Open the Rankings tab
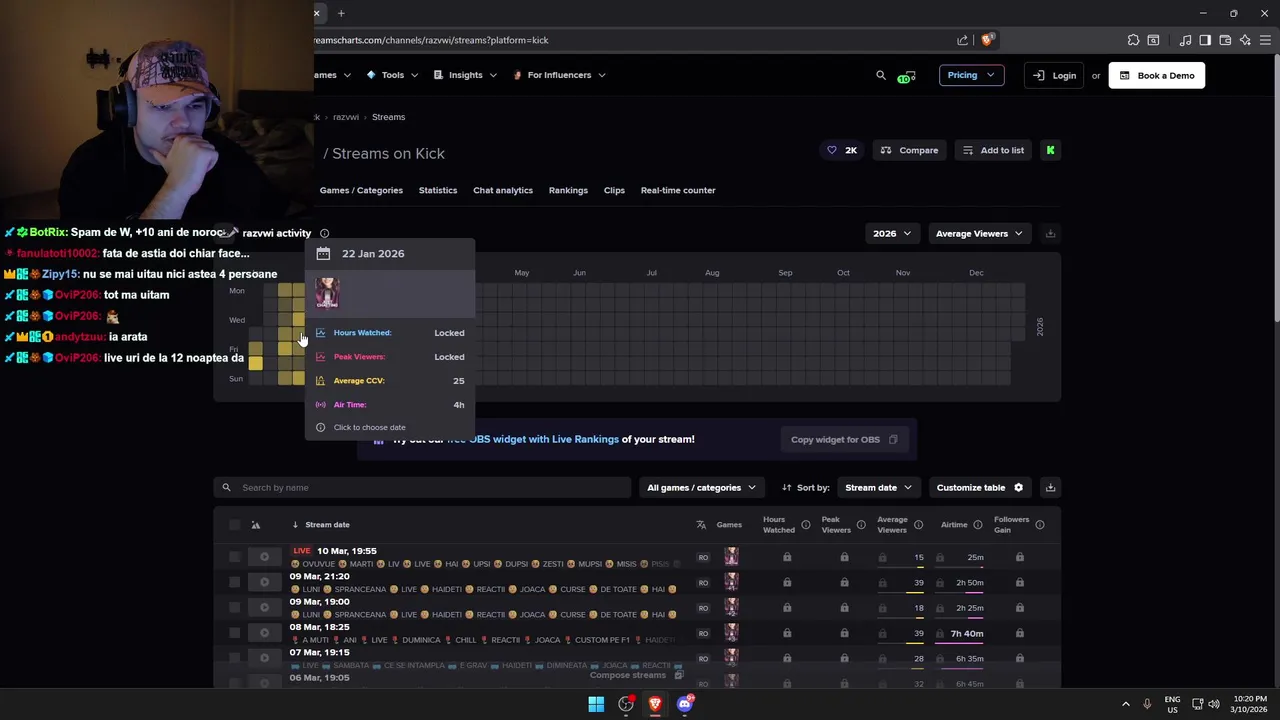This screenshot has height=720, width=1280. coord(568,190)
